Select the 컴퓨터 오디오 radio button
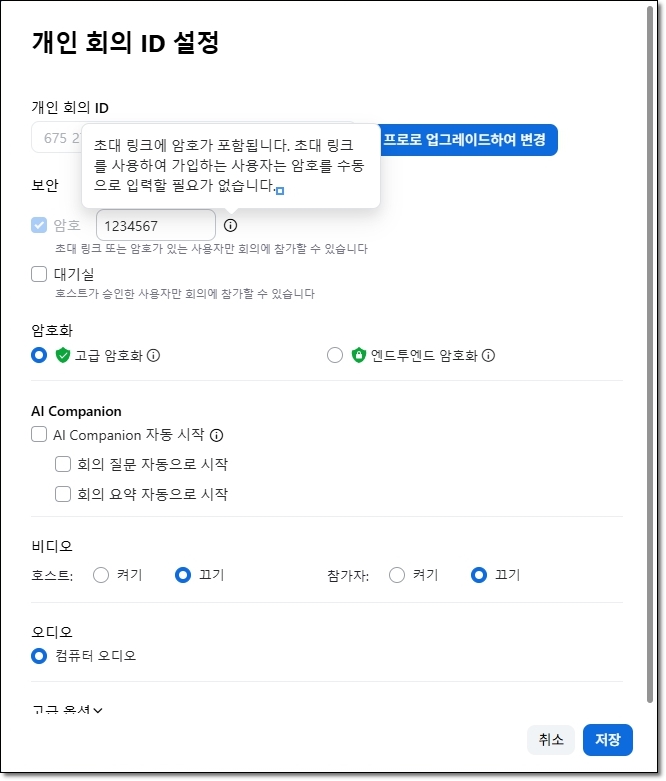 coord(39,656)
